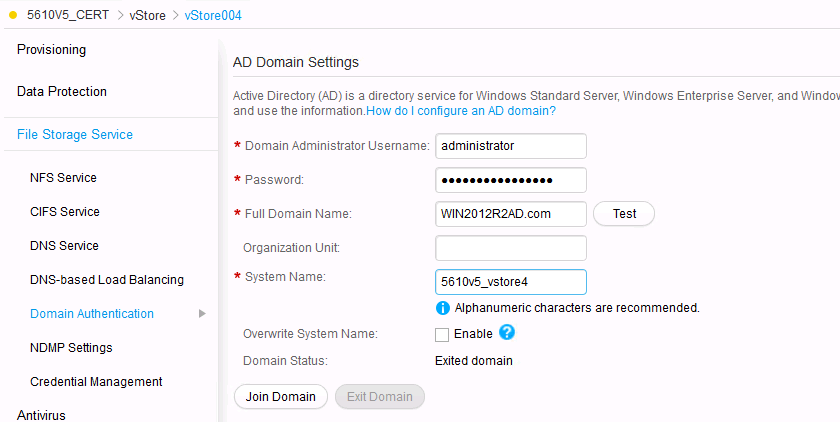Click the alphanumeric info icon
840x422 pixels.
[x=443, y=307]
